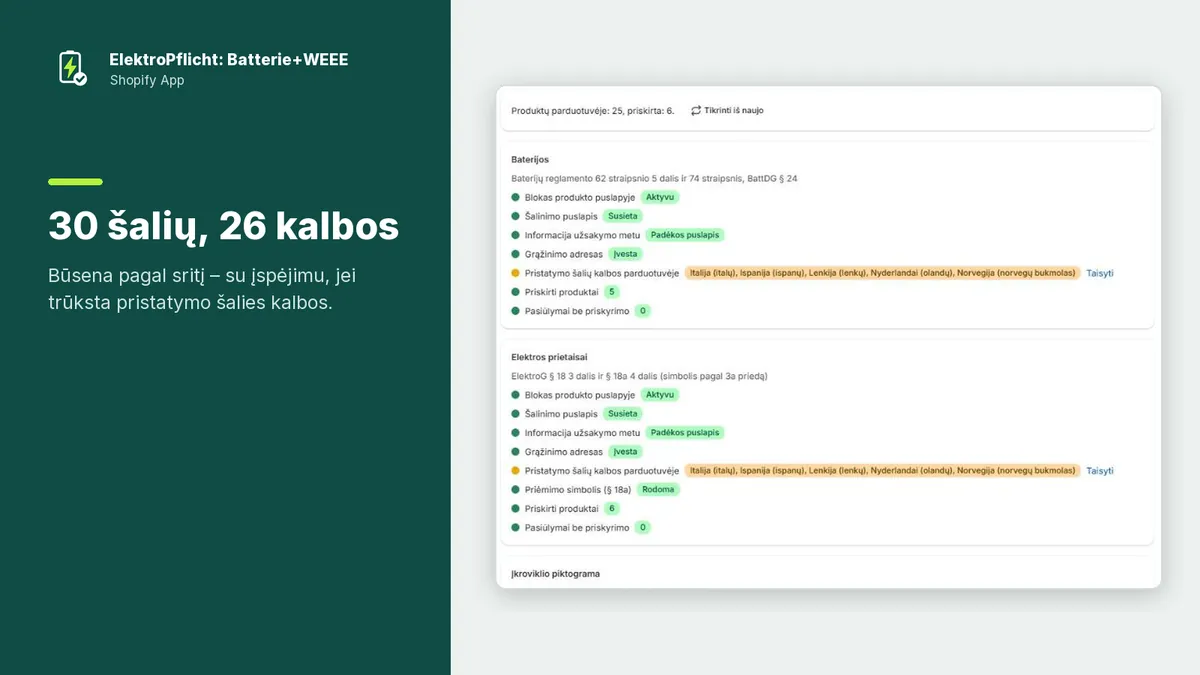This screenshot has height=675, width=1200.
Task: Click 'Priėmimo simbolis (§ 18a)' row label
Action: [579, 490]
